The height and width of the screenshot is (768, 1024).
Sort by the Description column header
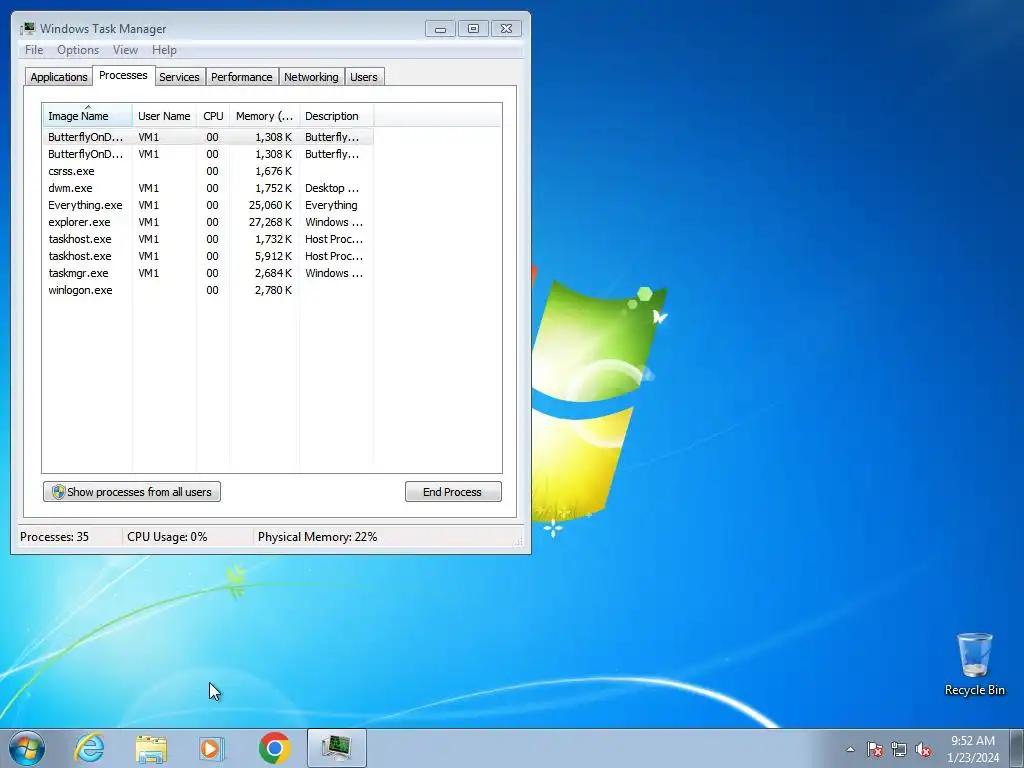click(x=336, y=116)
